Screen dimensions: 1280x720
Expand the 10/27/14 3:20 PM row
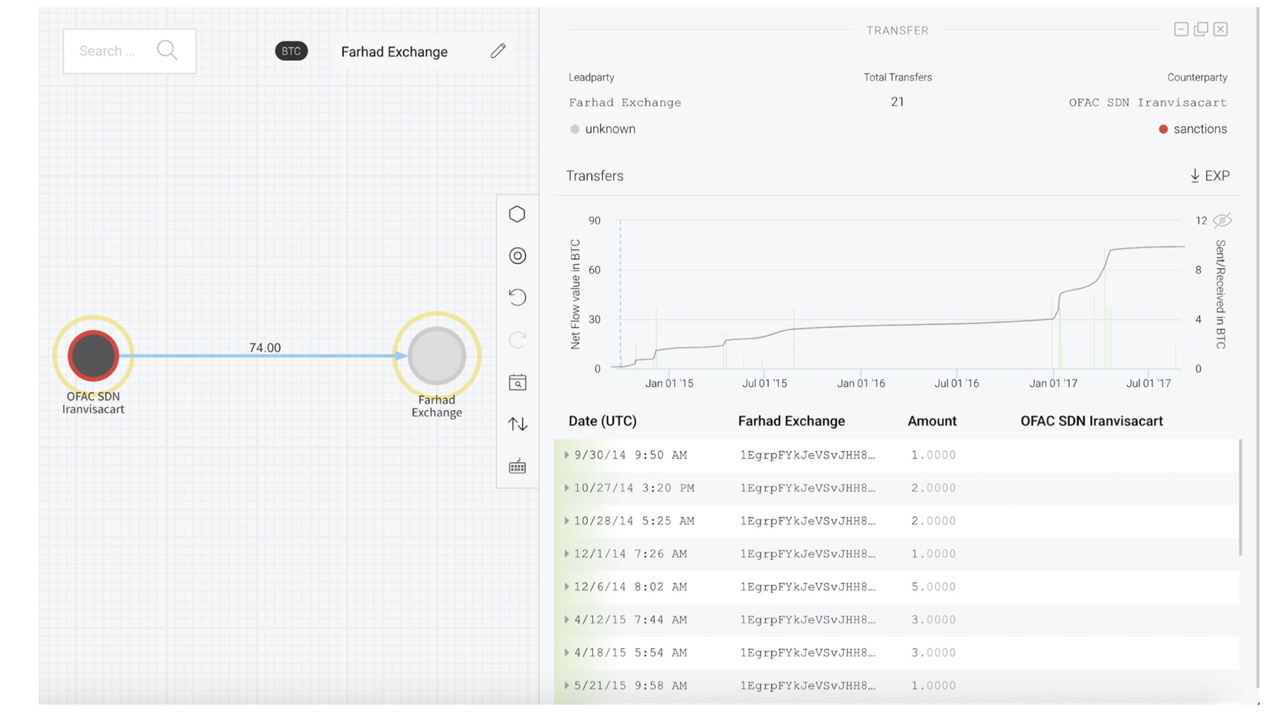567,488
